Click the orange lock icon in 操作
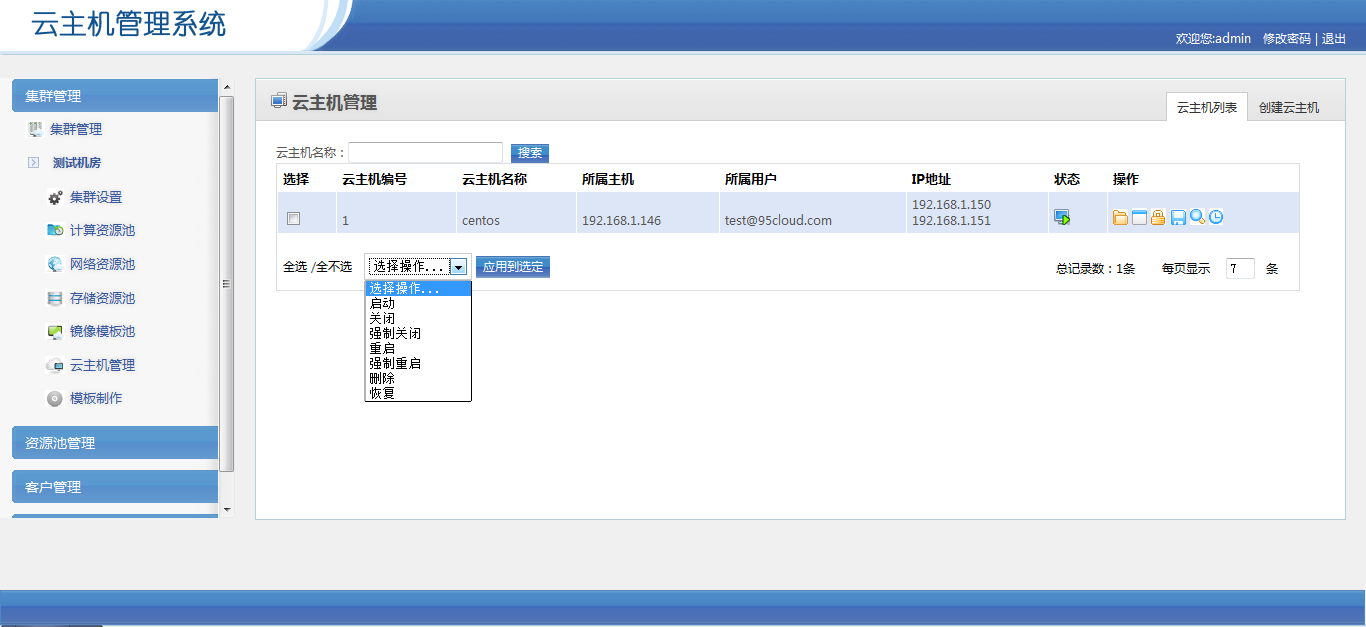Screen dimensions: 1366x627 [x=1158, y=218]
